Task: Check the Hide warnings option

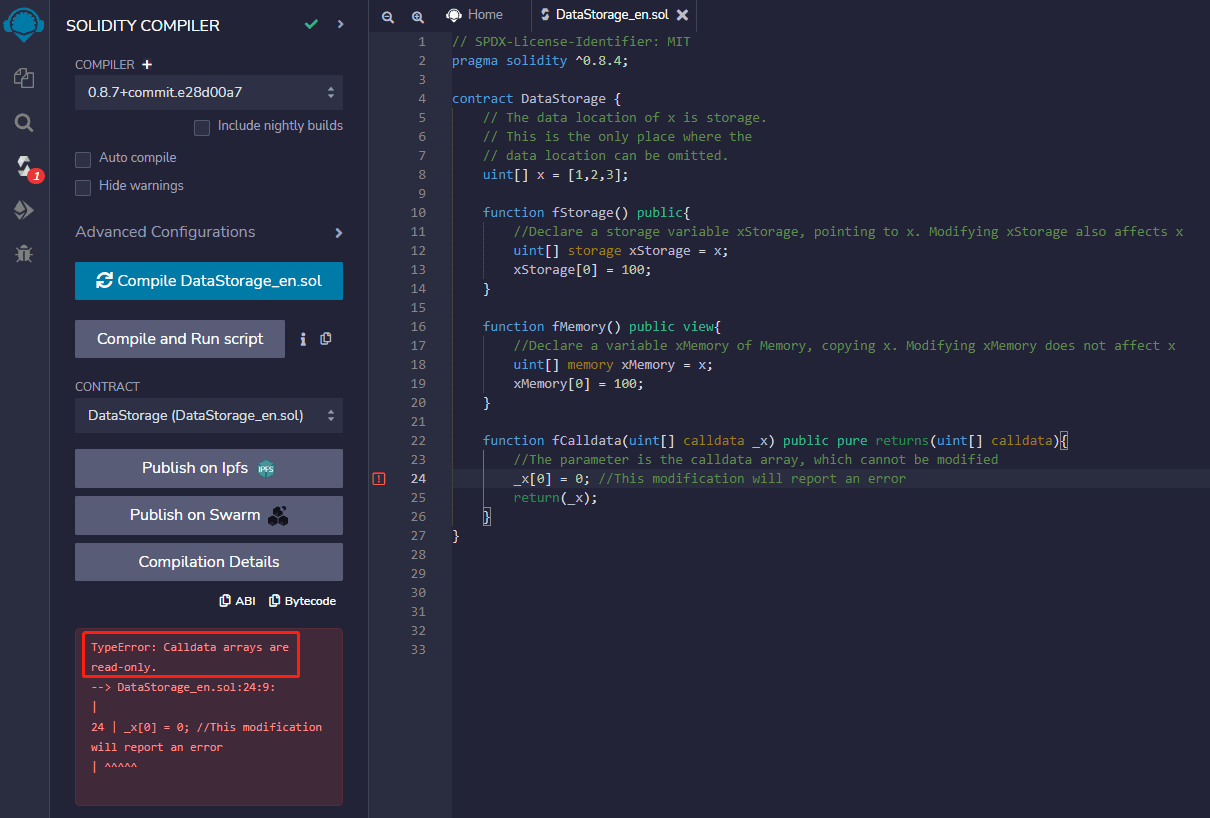Action: click(x=83, y=187)
